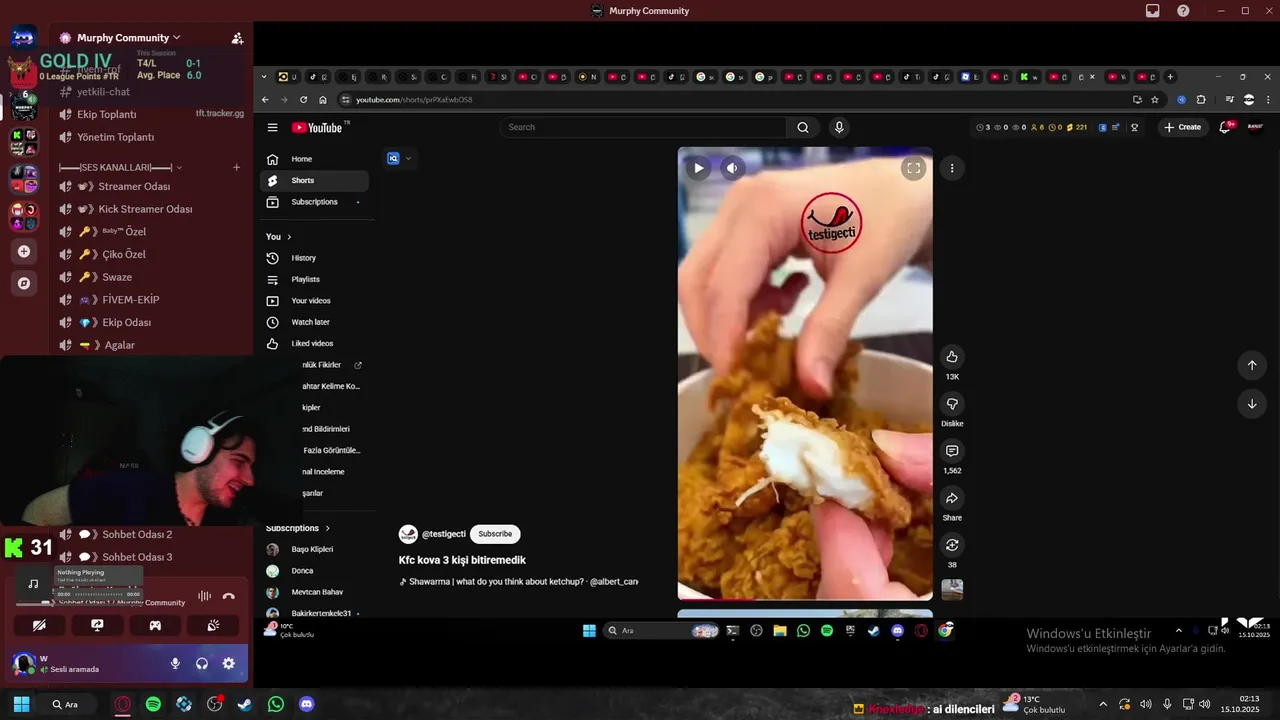
Task: Close the active Chrome tab
Action: coord(1092,77)
